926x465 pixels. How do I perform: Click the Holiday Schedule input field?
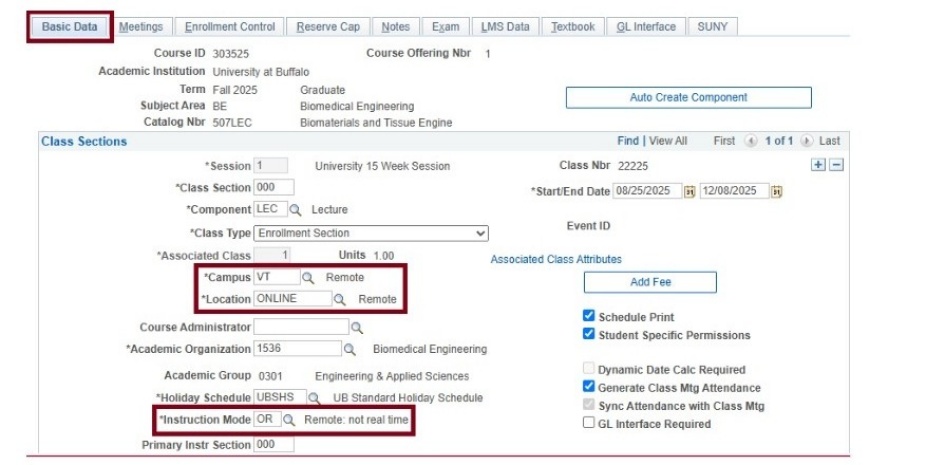[280, 397]
